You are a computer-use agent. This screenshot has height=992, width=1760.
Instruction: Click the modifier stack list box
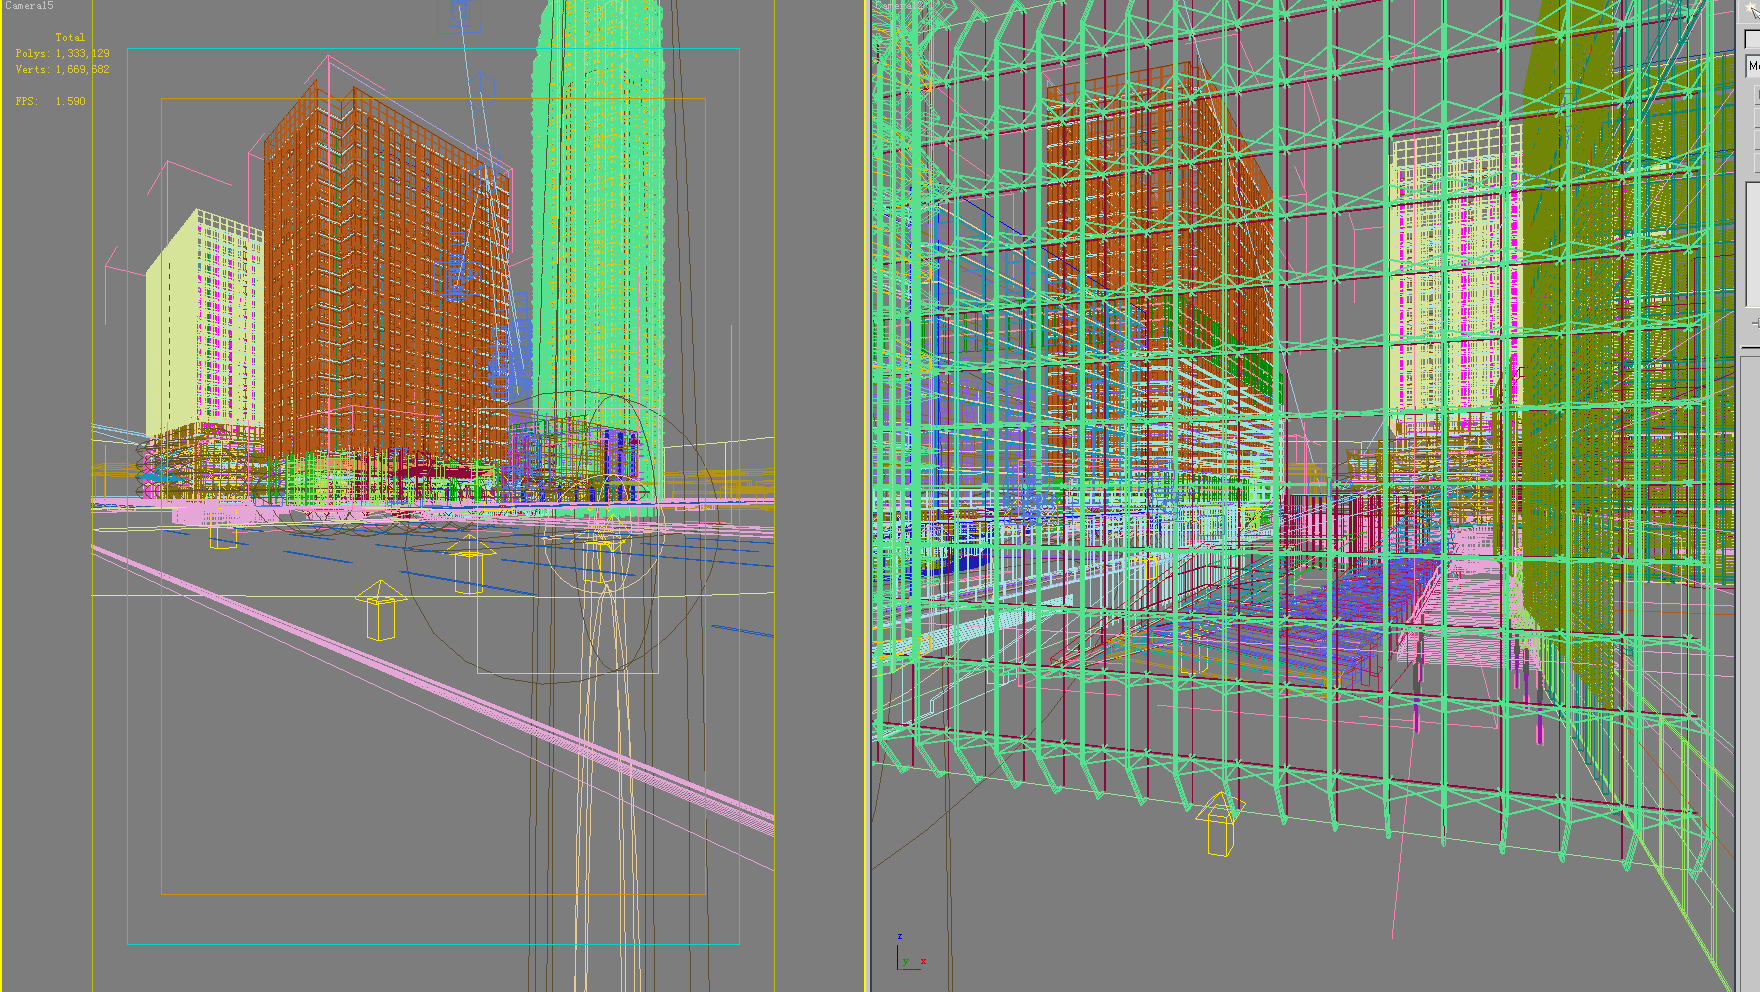point(1753,245)
